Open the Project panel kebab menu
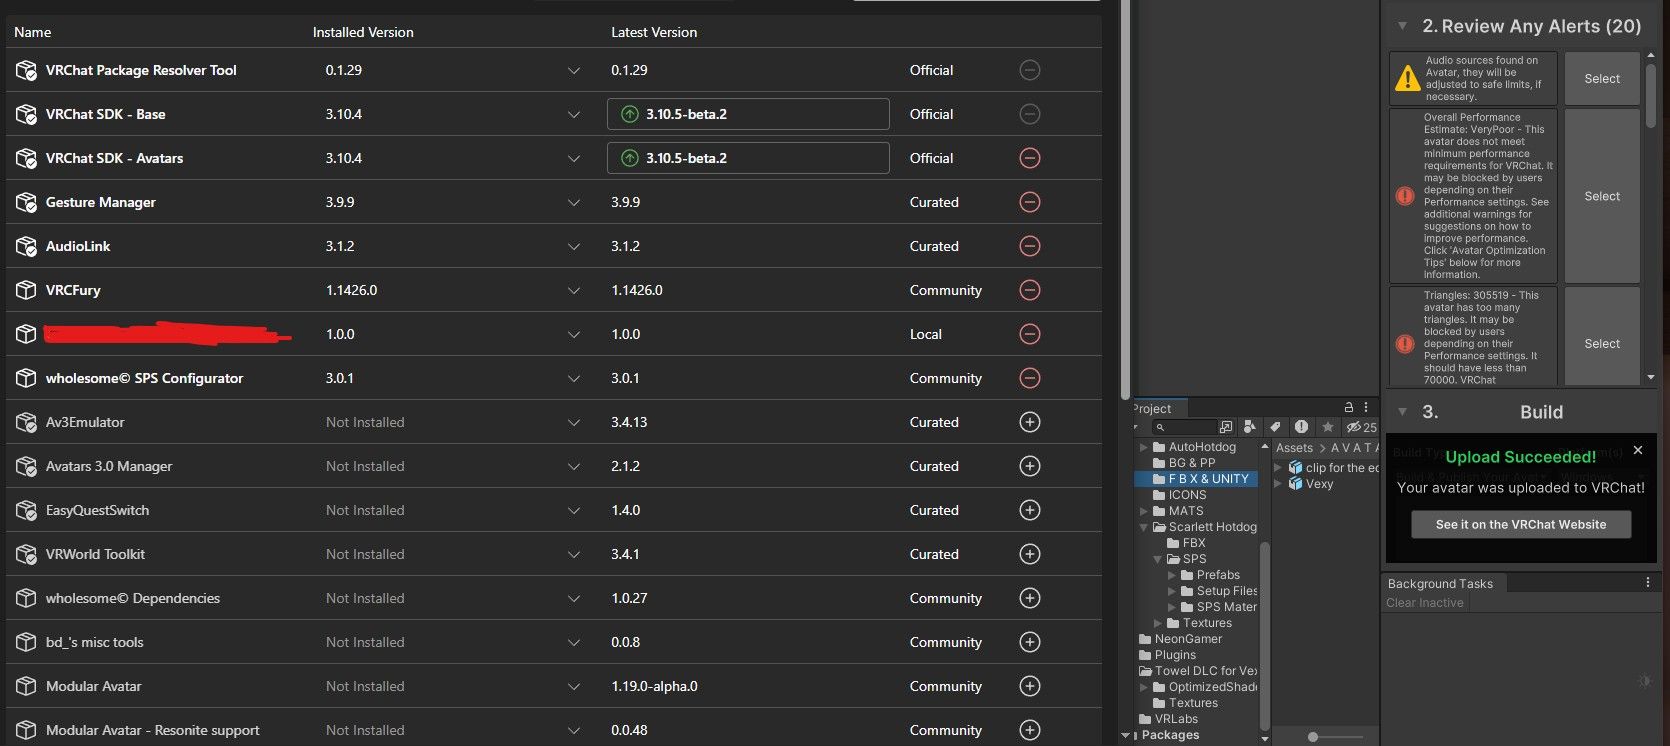The width and height of the screenshot is (1670, 746). tap(1367, 408)
